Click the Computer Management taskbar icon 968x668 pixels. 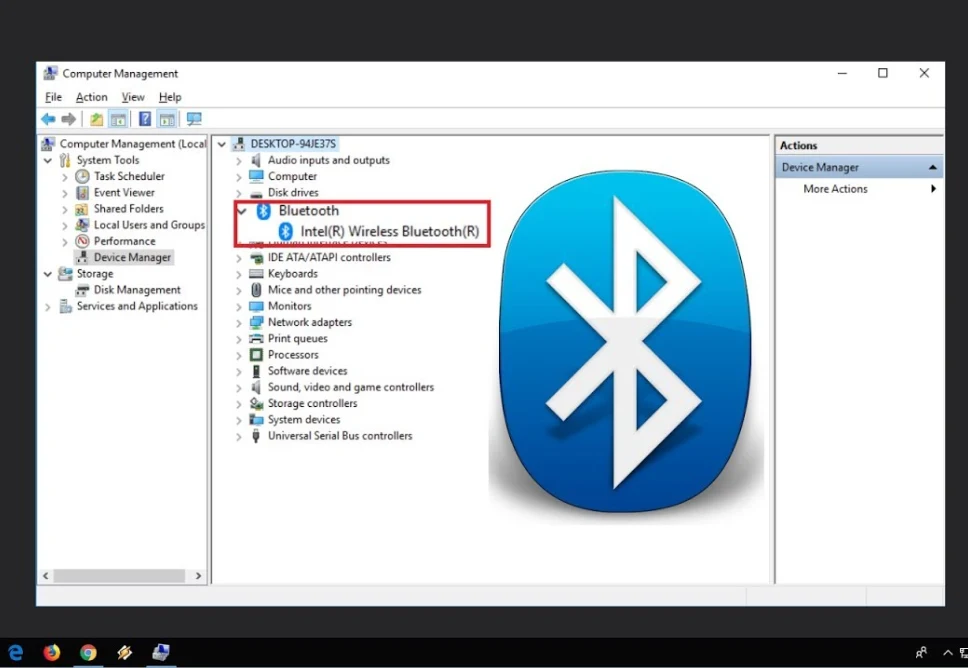click(x=161, y=653)
